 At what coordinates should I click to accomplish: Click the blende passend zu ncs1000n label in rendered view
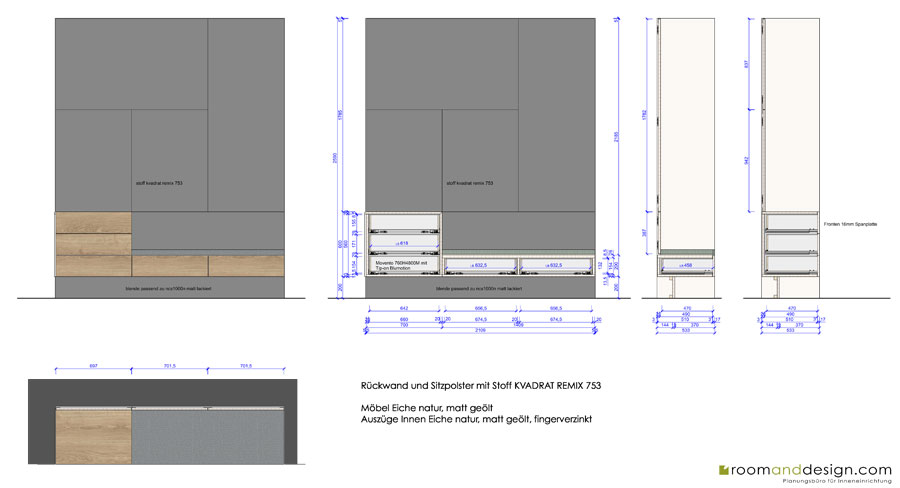pyautogui.click(x=168, y=289)
